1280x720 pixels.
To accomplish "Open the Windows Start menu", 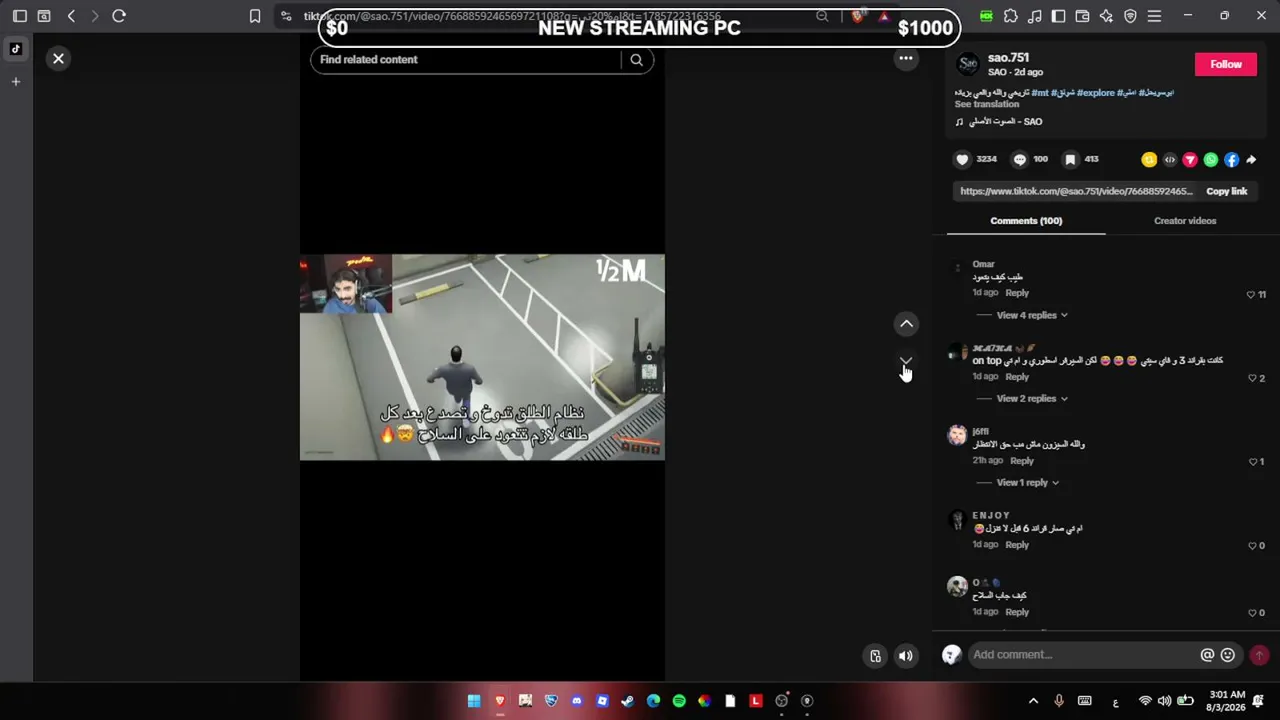I will point(474,701).
